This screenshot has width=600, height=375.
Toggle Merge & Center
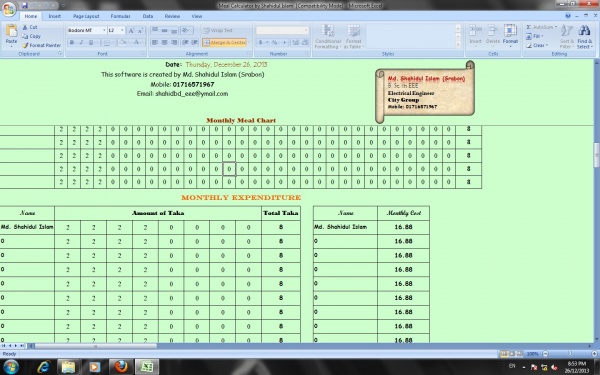coord(224,42)
